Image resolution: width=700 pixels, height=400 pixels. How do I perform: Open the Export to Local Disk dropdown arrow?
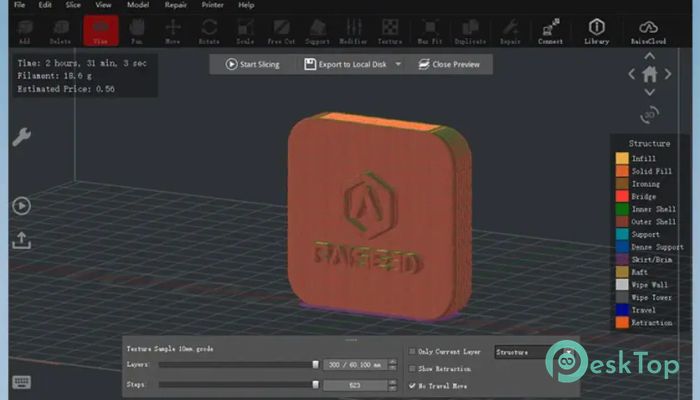point(398,64)
